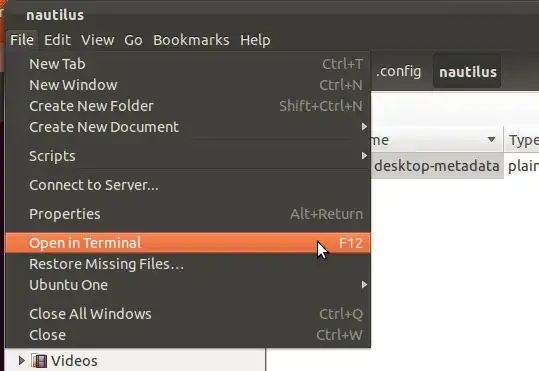The image size is (539, 371).
Task: Click the Videos folder icon in sidebar
Action: tap(39, 361)
